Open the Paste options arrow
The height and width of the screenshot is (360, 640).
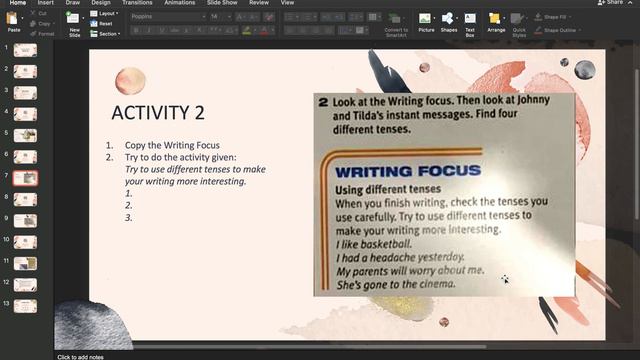click(x=22, y=18)
